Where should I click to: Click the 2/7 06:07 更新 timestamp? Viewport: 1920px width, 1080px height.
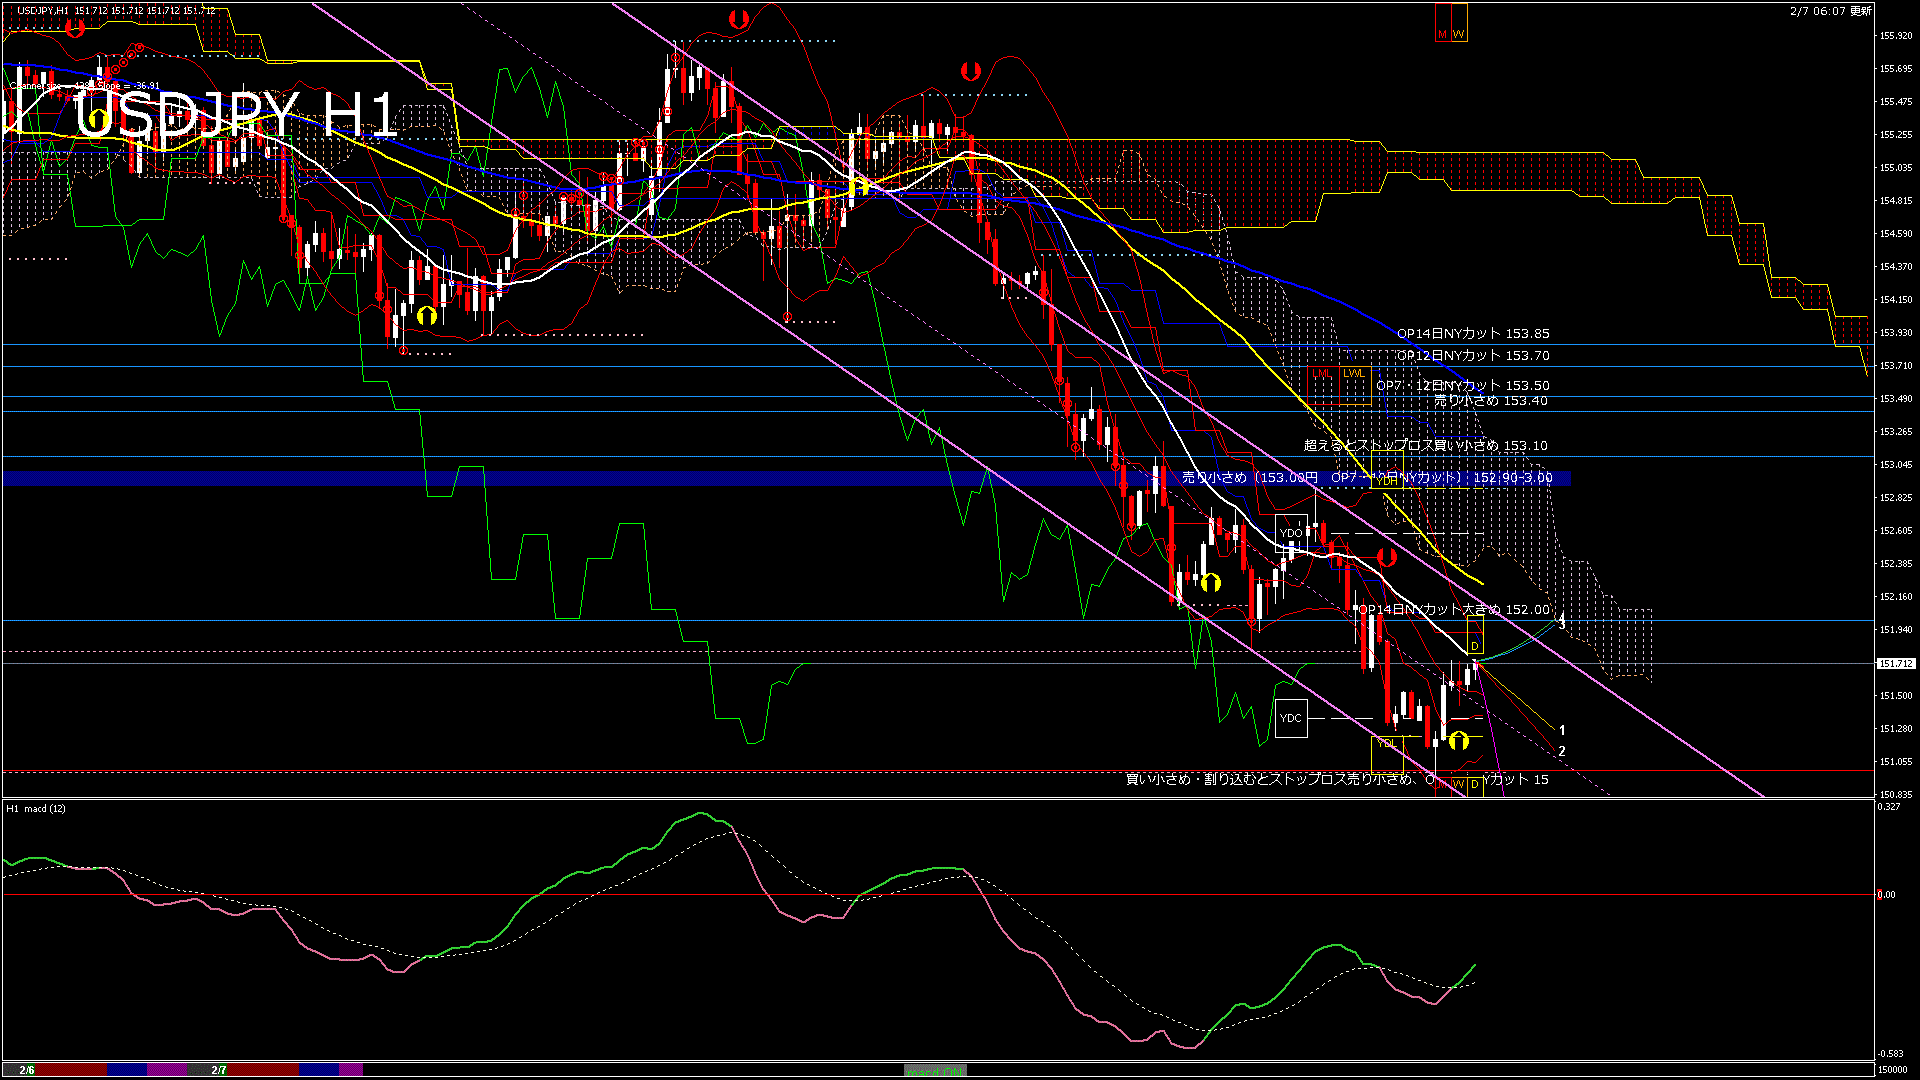coord(1830,11)
